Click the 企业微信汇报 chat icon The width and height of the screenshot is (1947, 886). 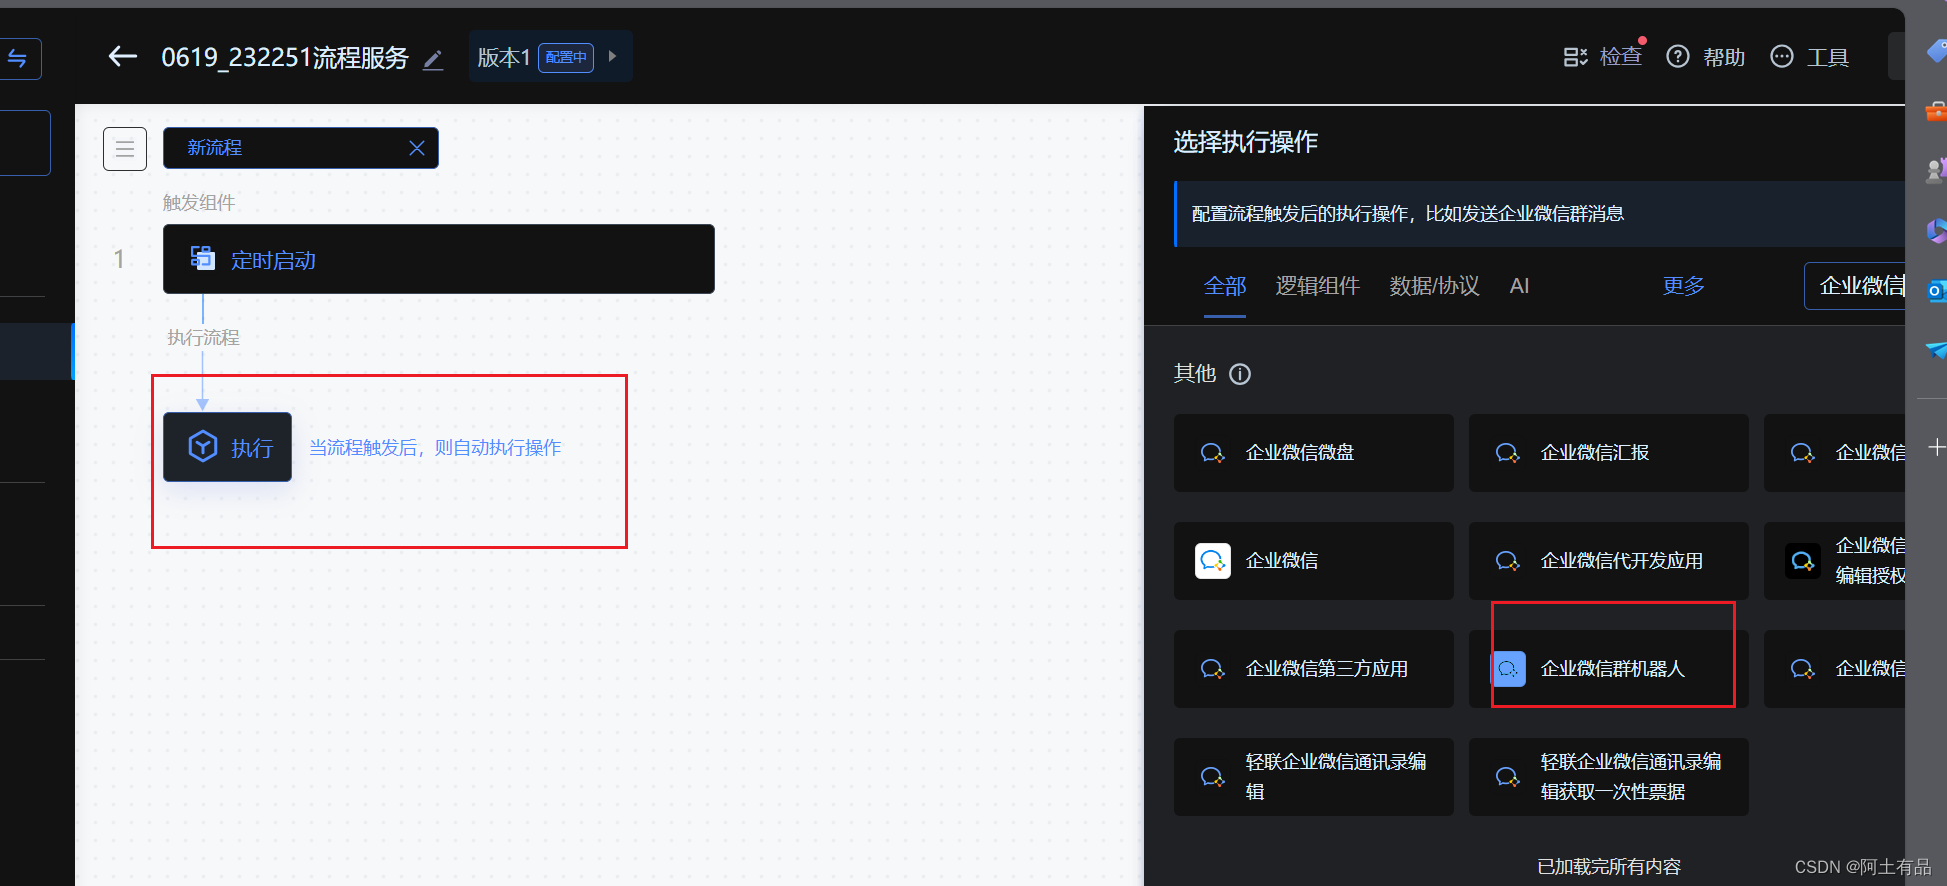pos(1508,453)
